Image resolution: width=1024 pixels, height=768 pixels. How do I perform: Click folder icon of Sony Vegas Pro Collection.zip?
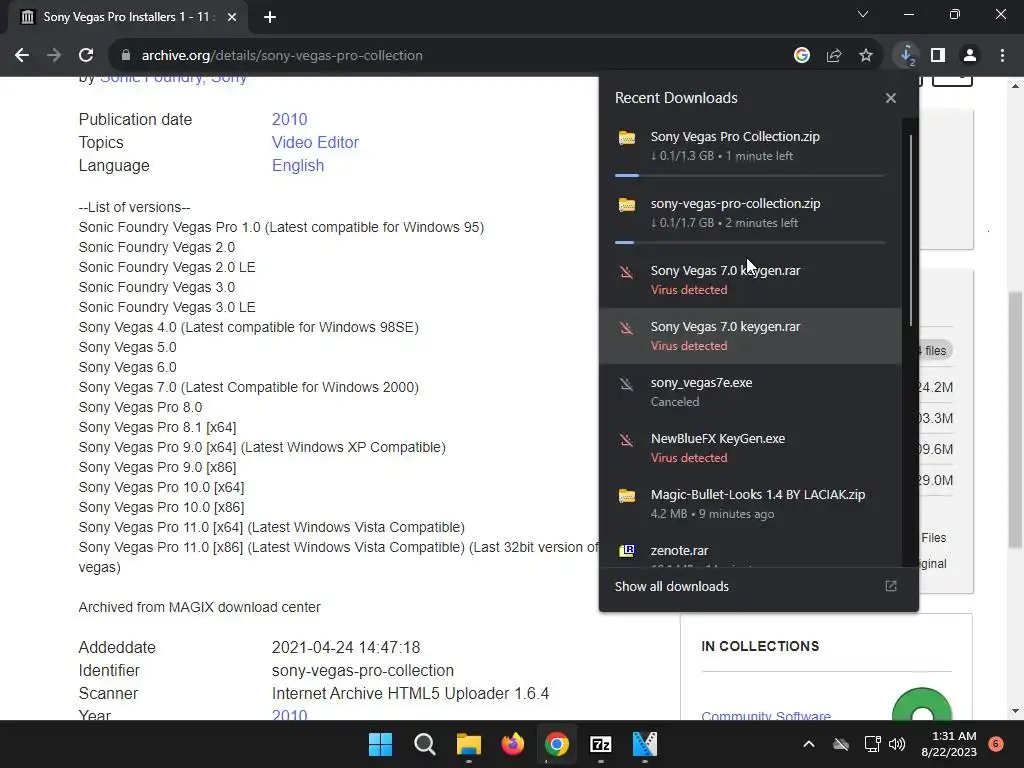coord(627,138)
